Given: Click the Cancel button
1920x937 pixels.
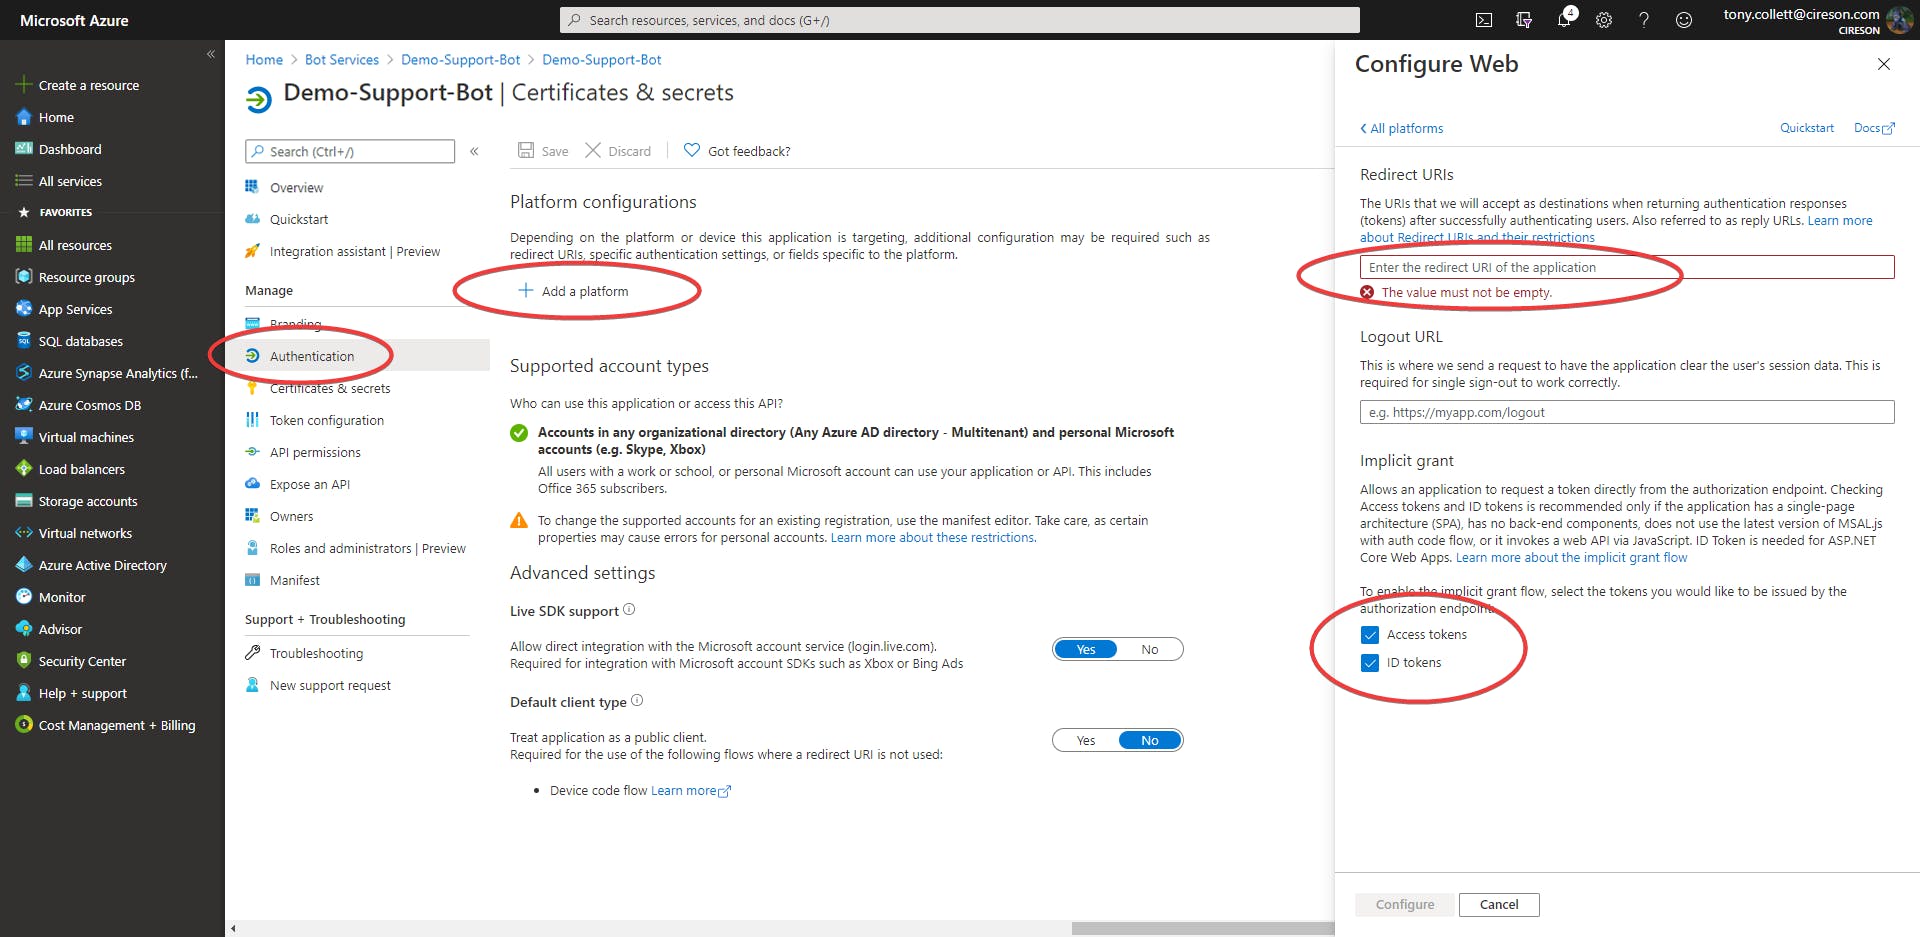Looking at the screenshot, I should point(1499,905).
